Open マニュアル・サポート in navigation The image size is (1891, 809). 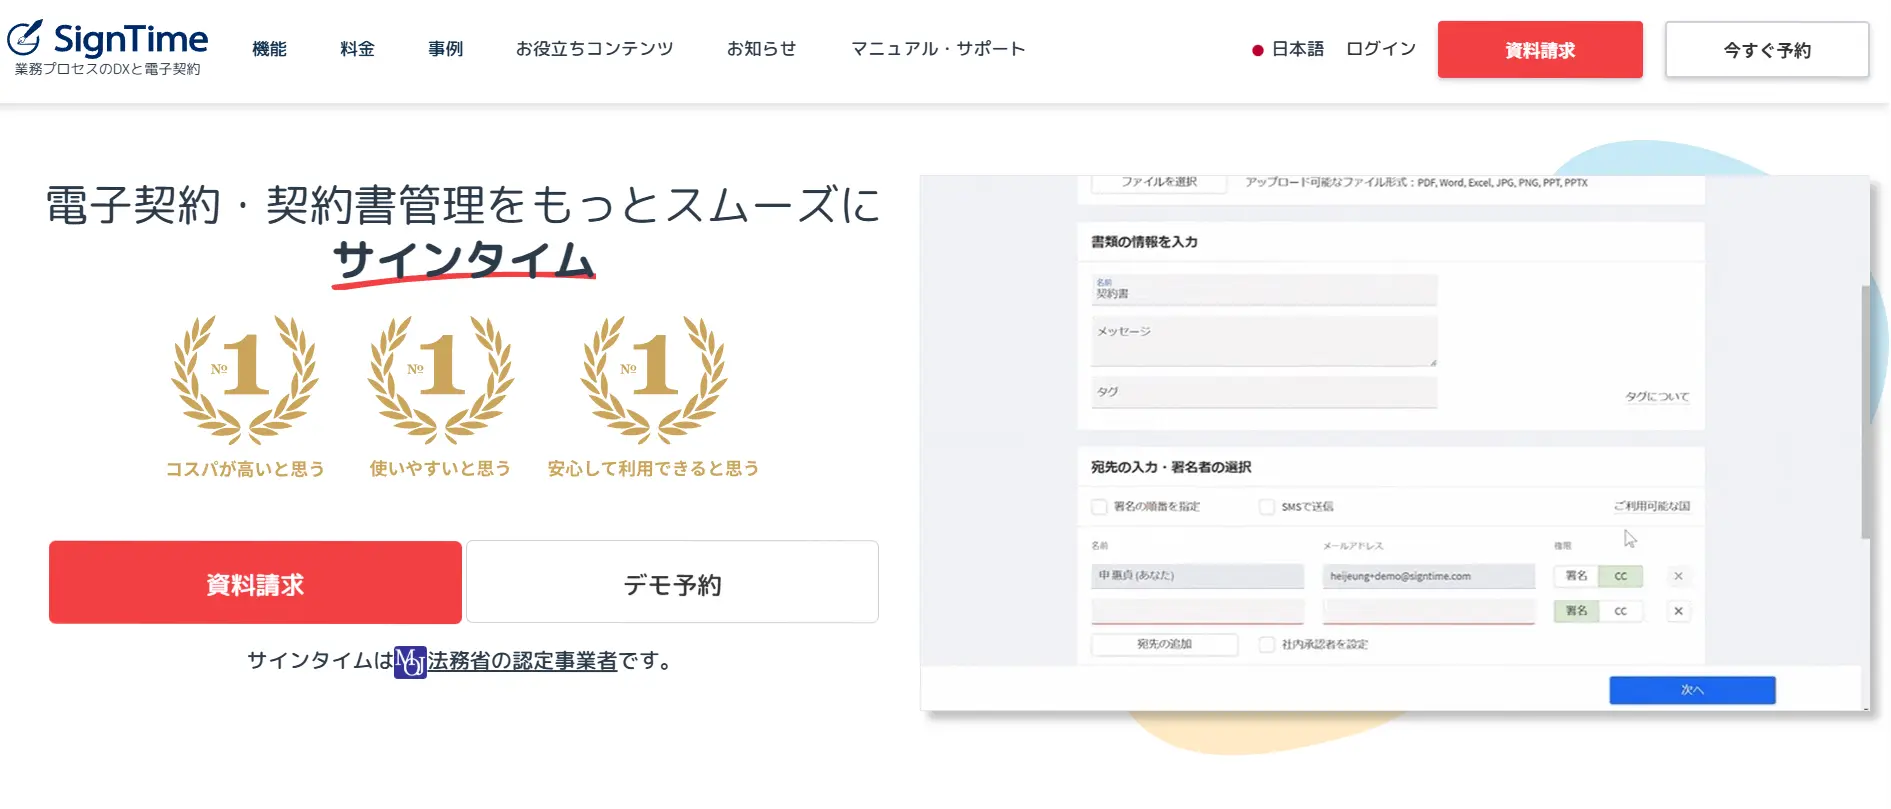pos(938,49)
